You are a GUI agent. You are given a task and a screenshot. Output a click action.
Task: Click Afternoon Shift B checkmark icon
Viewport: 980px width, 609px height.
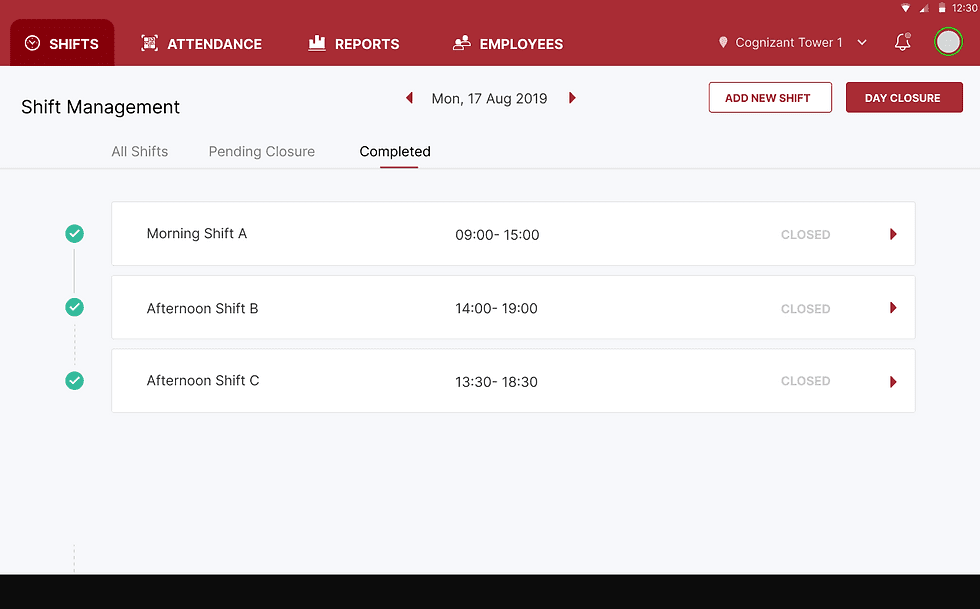[74, 307]
